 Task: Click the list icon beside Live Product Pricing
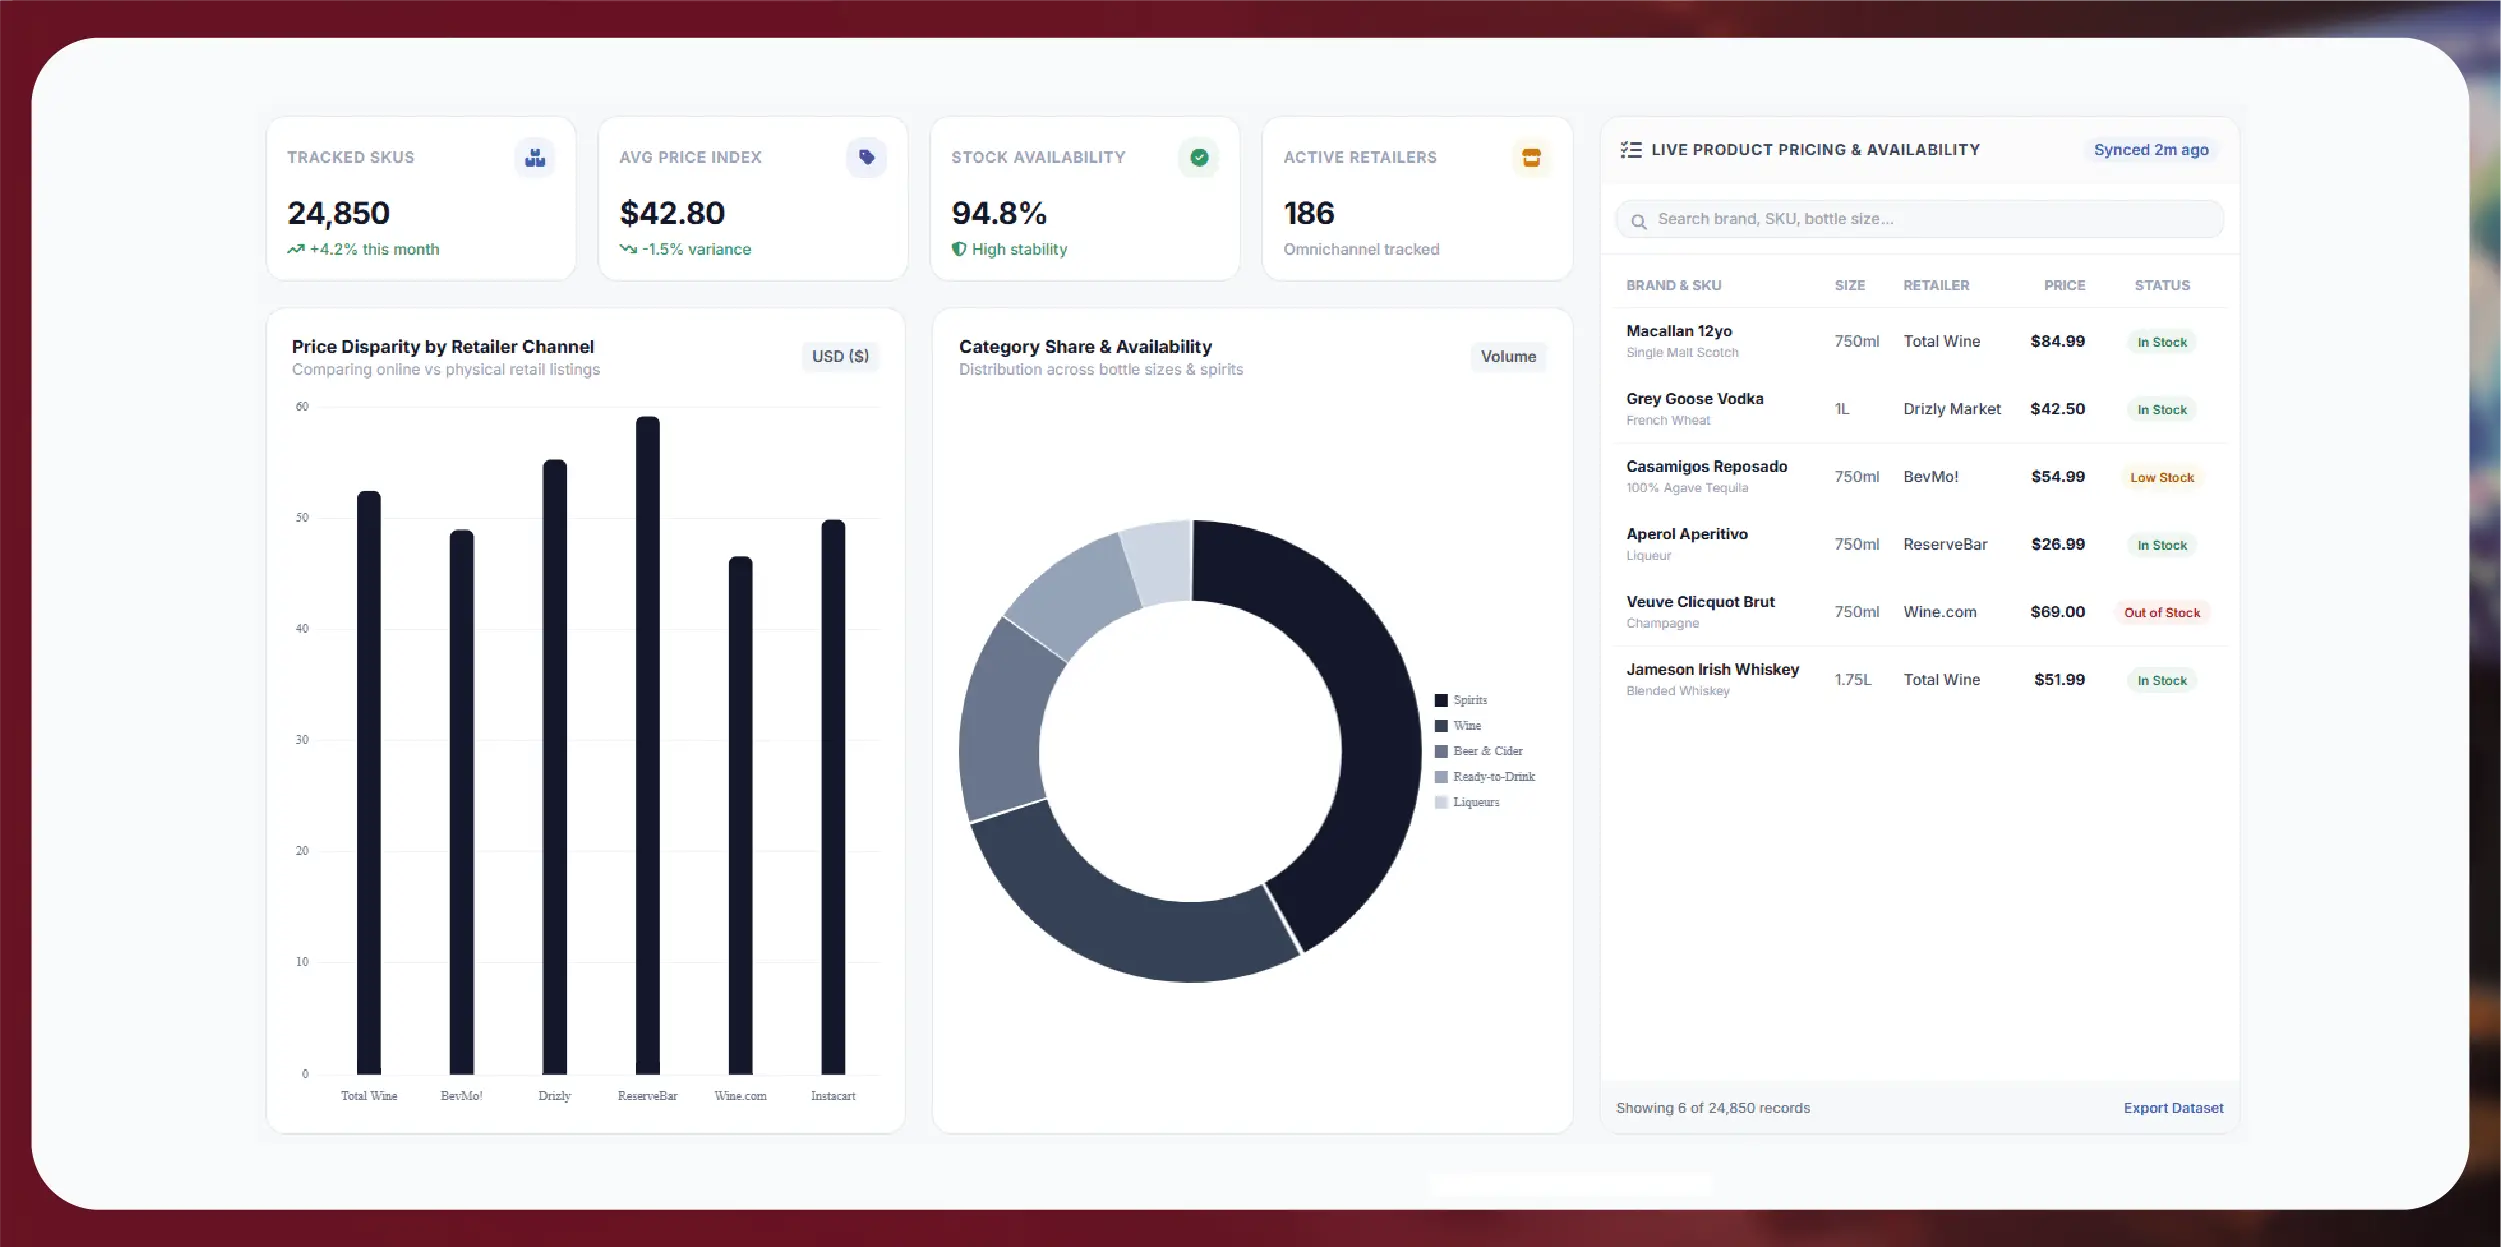point(1631,150)
